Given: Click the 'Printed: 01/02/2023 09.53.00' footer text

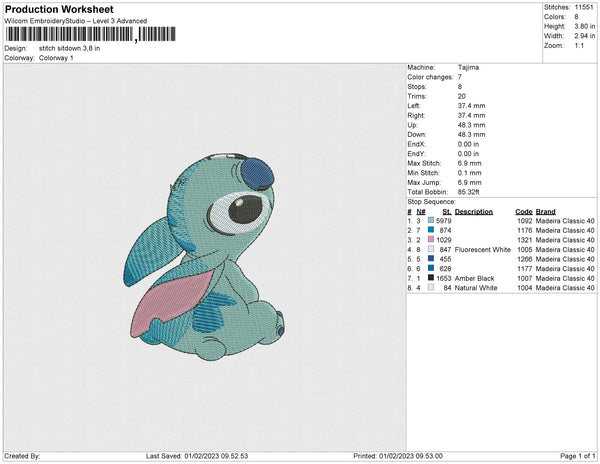Looking at the screenshot, I should tap(398, 456).
